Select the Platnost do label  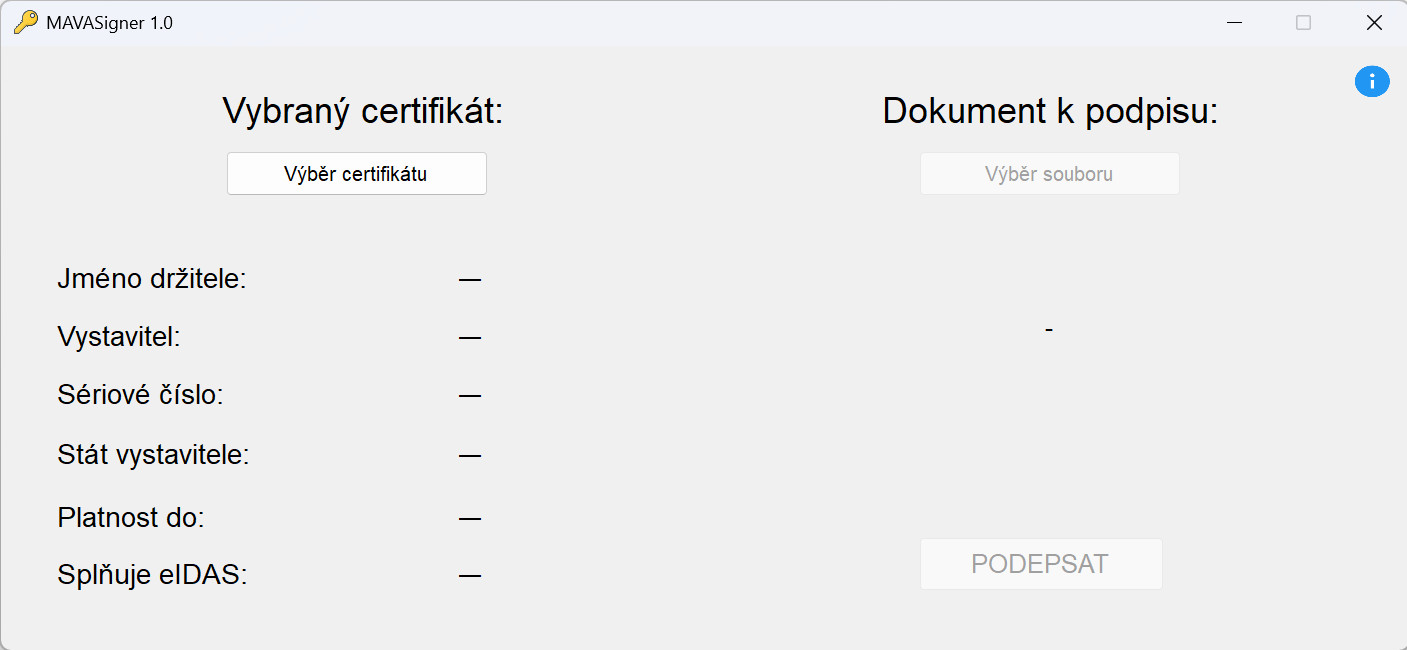131,518
